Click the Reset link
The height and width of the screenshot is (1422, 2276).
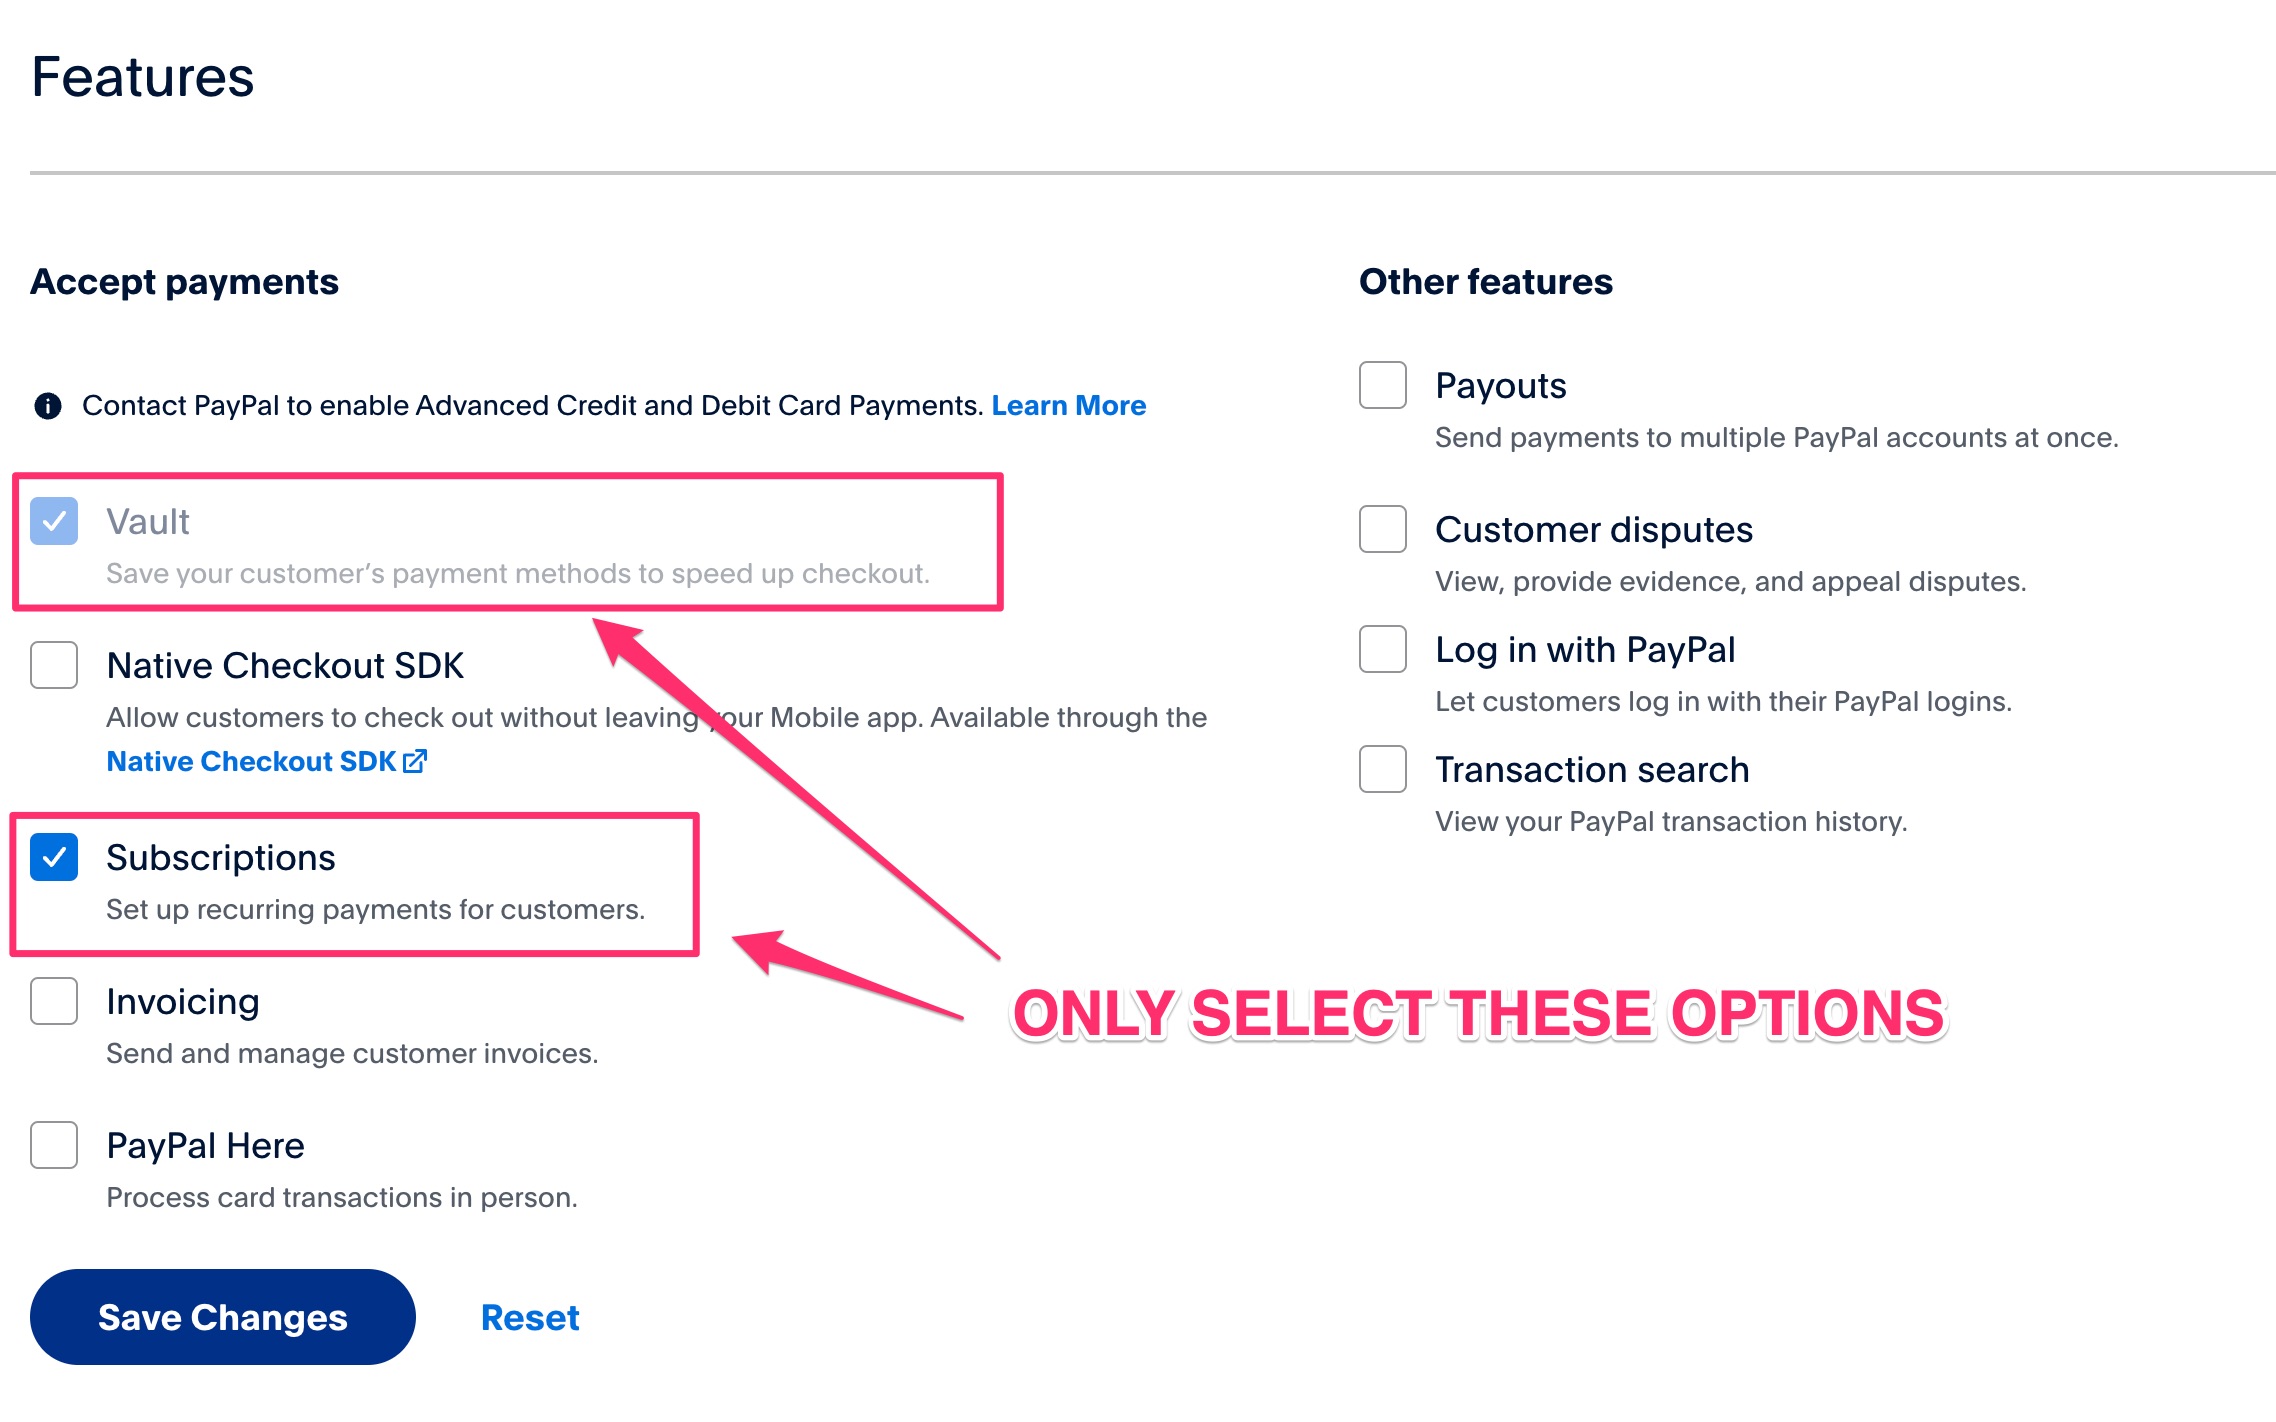[530, 1317]
